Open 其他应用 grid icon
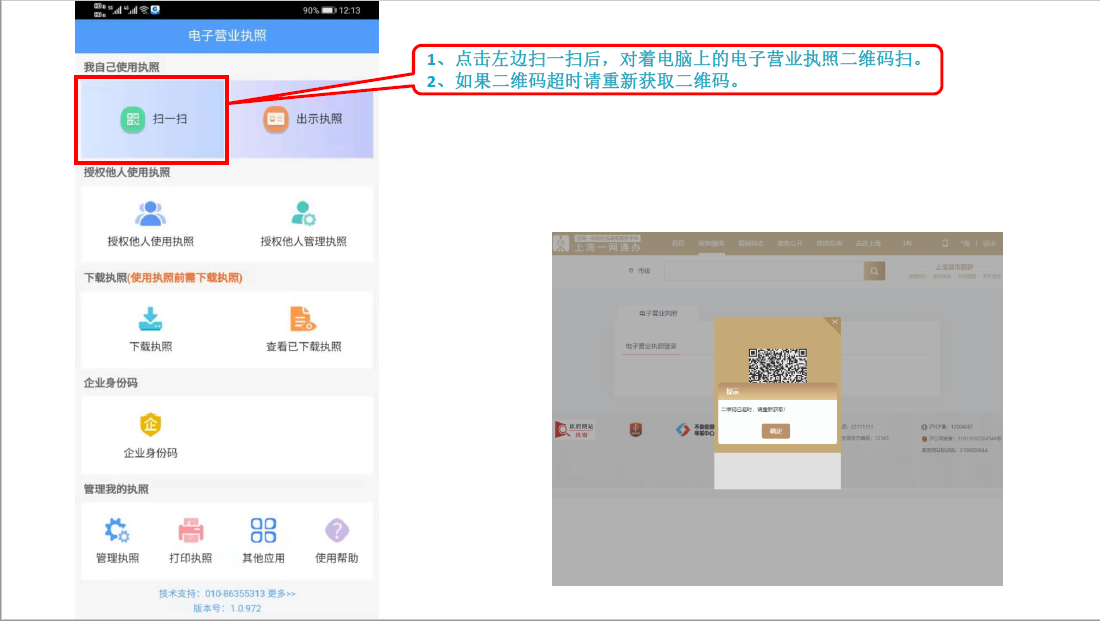This screenshot has height=621, width=1100. pyautogui.click(x=264, y=530)
